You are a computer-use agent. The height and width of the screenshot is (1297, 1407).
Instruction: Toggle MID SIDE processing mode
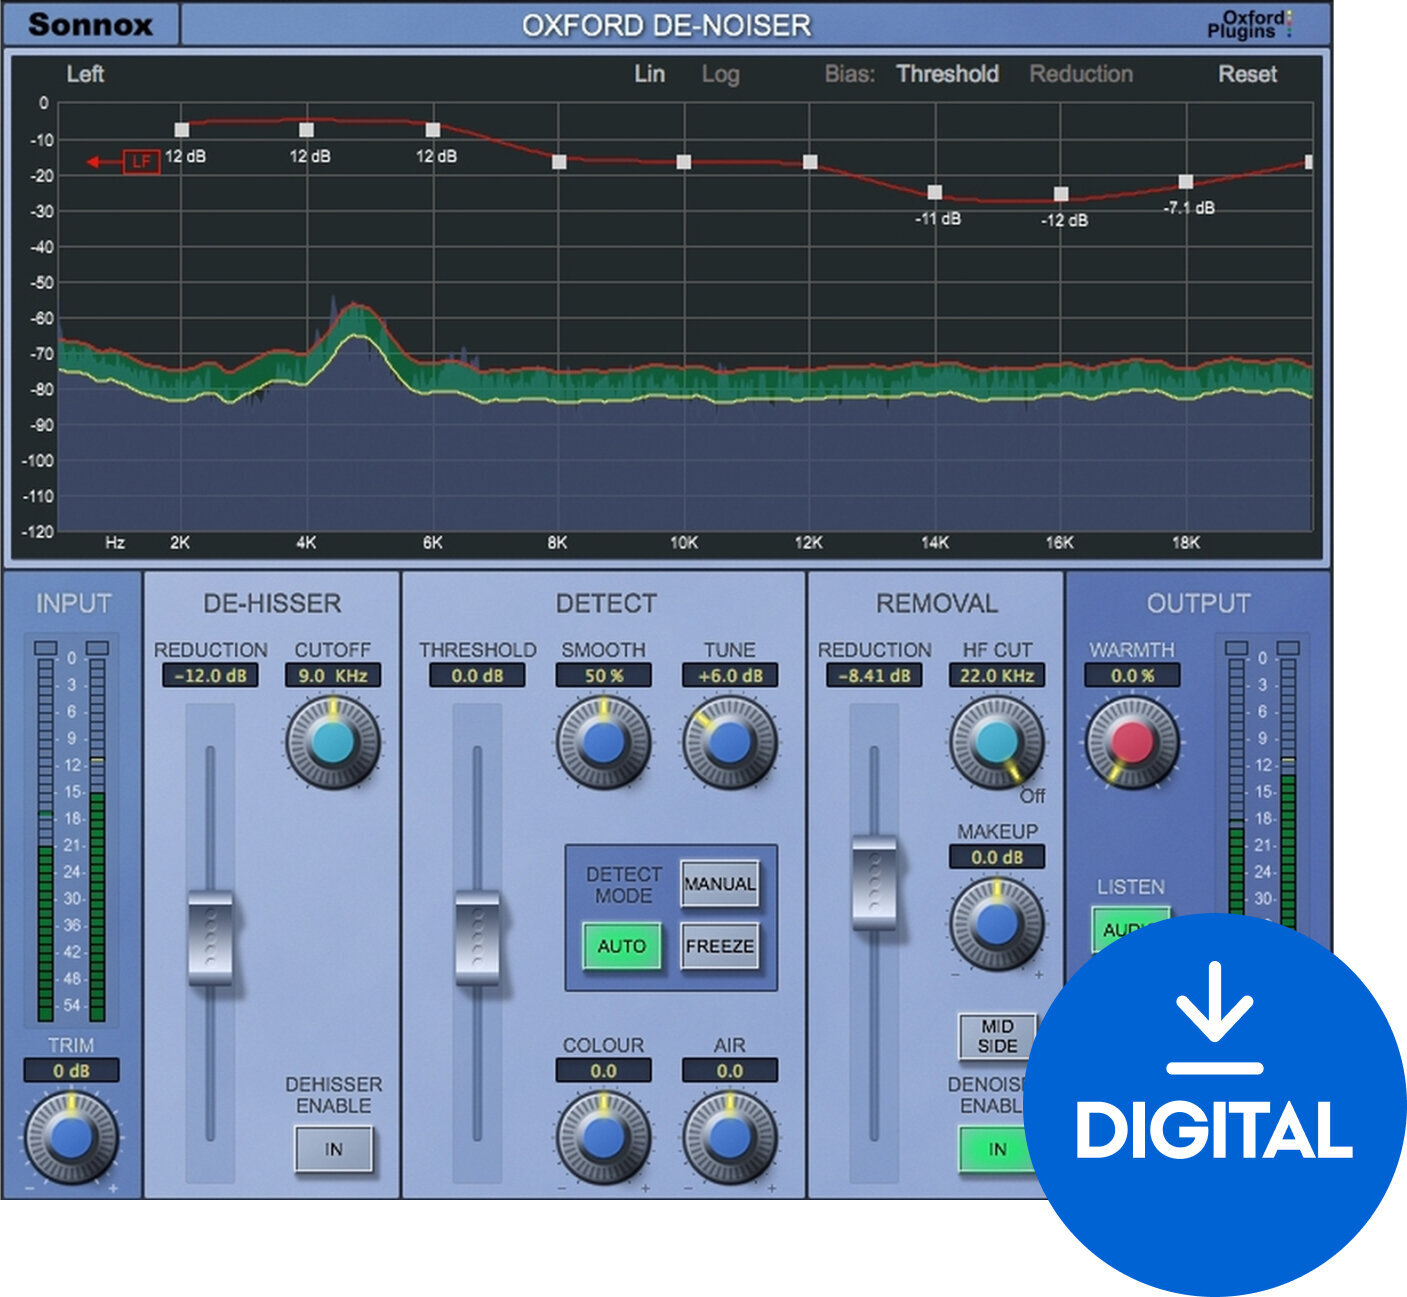[x=996, y=1035]
